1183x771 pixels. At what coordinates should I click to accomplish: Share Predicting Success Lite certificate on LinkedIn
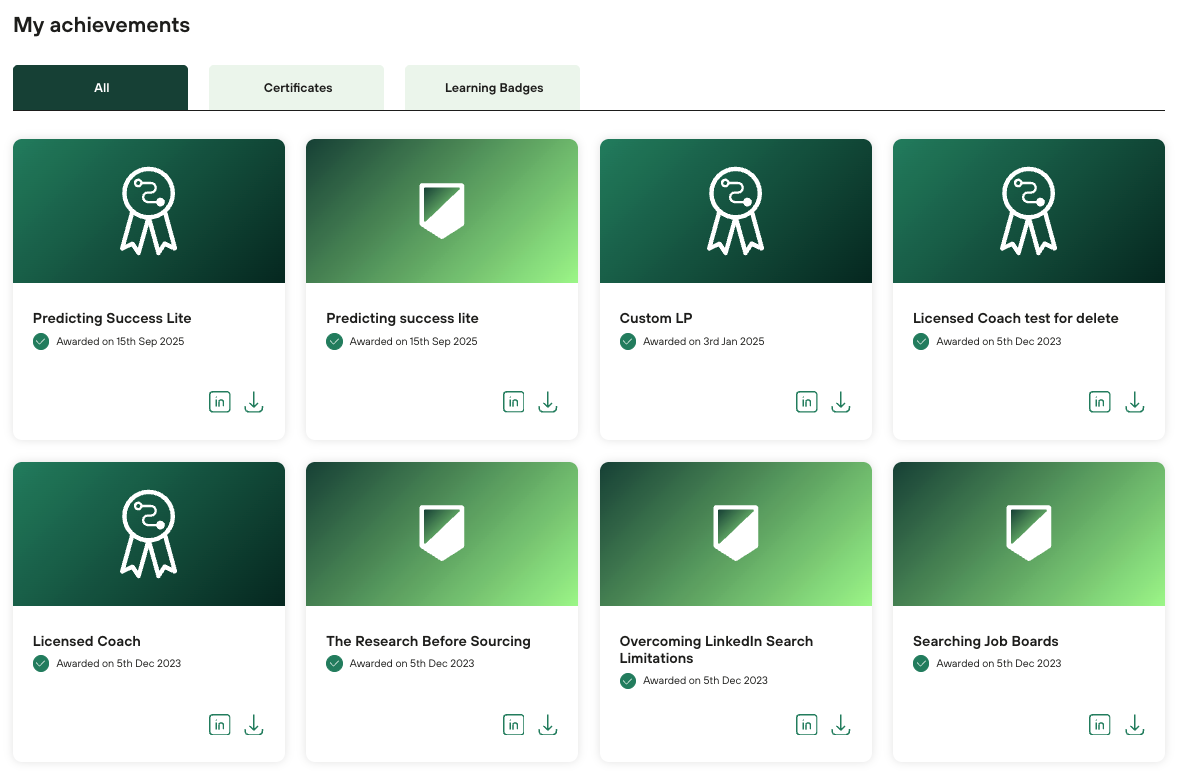pos(220,402)
